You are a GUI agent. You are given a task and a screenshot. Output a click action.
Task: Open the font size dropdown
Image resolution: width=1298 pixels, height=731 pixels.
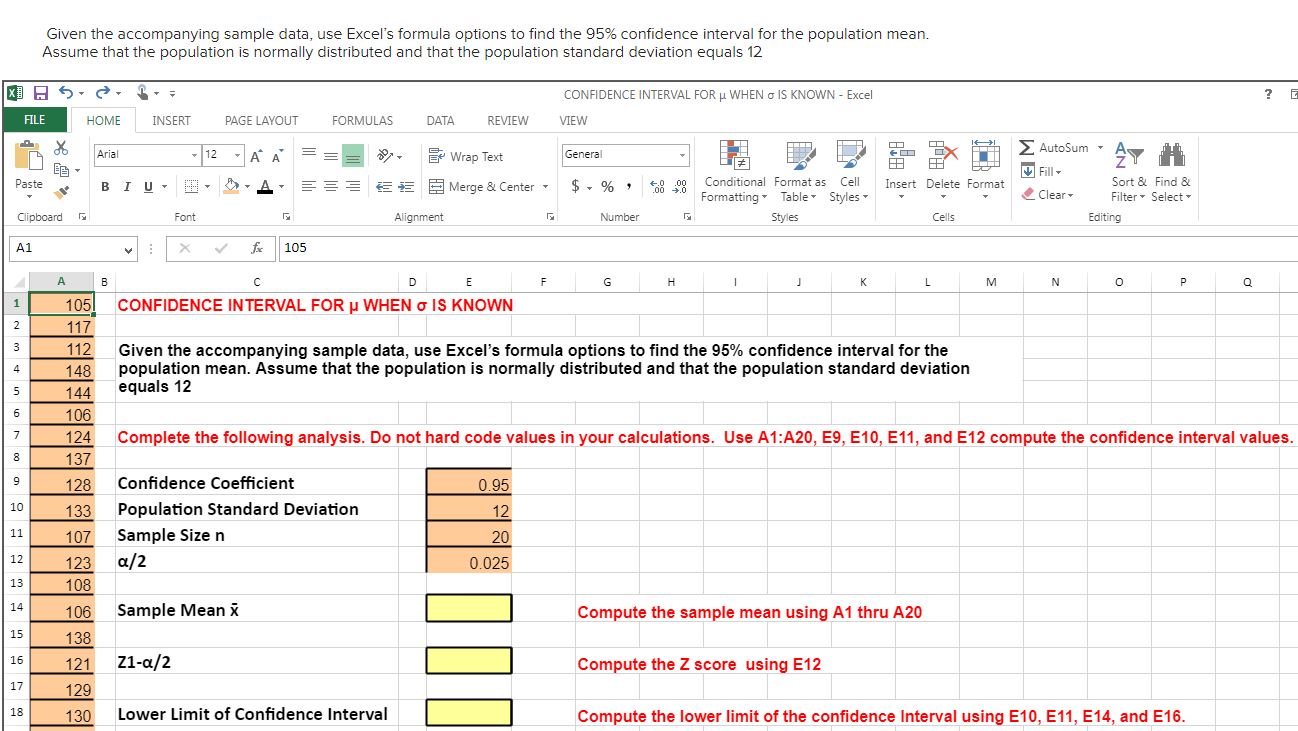pos(236,155)
